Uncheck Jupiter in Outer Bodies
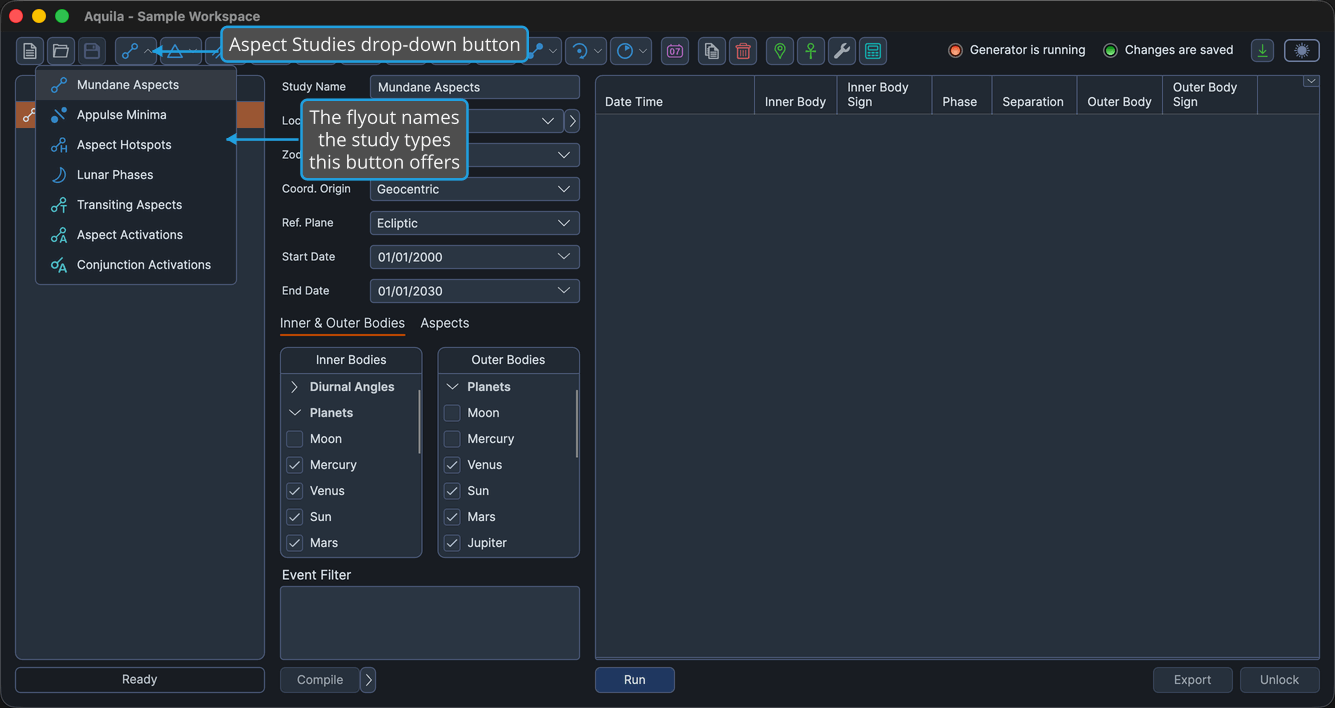1335x708 pixels. 452,543
